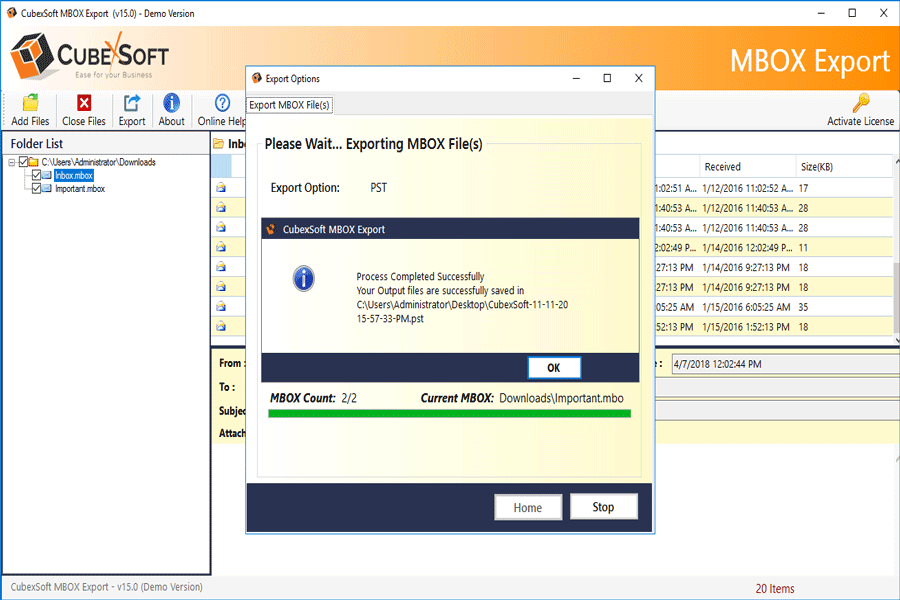Click the main window title bar app icon
900x600 pixels.
pos(11,13)
